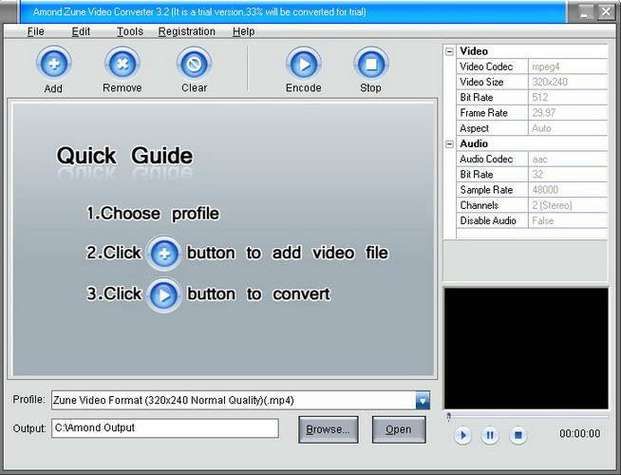Viewport: 621px width, 475px height.
Task: Stop the preview playback
Action: pyautogui.click(x=518, y=434)
